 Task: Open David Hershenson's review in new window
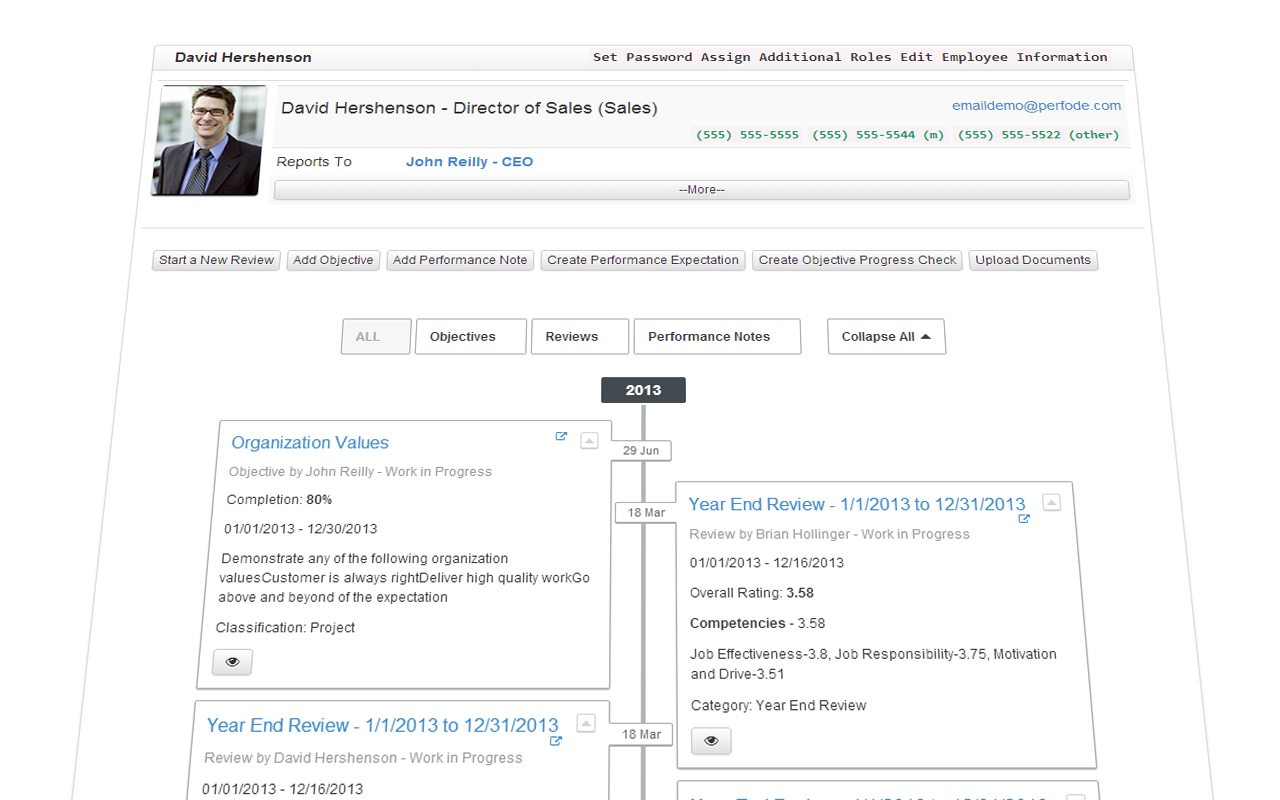click(554, 741)
